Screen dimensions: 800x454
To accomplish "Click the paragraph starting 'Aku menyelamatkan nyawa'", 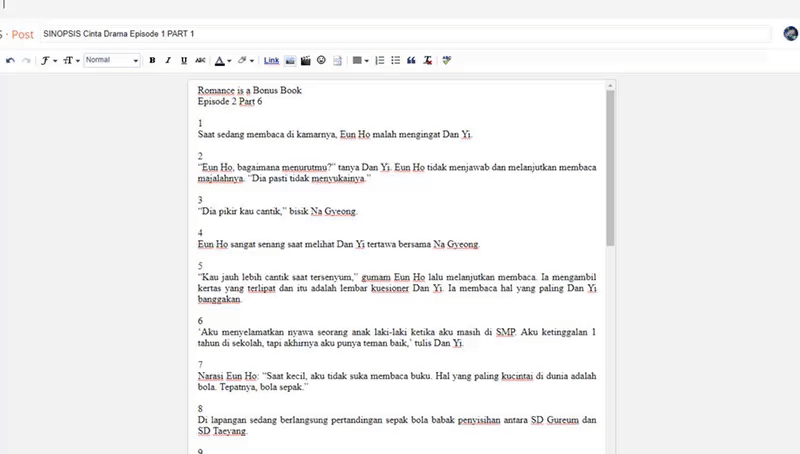I will pyautogui.click(x=397, y=337).
